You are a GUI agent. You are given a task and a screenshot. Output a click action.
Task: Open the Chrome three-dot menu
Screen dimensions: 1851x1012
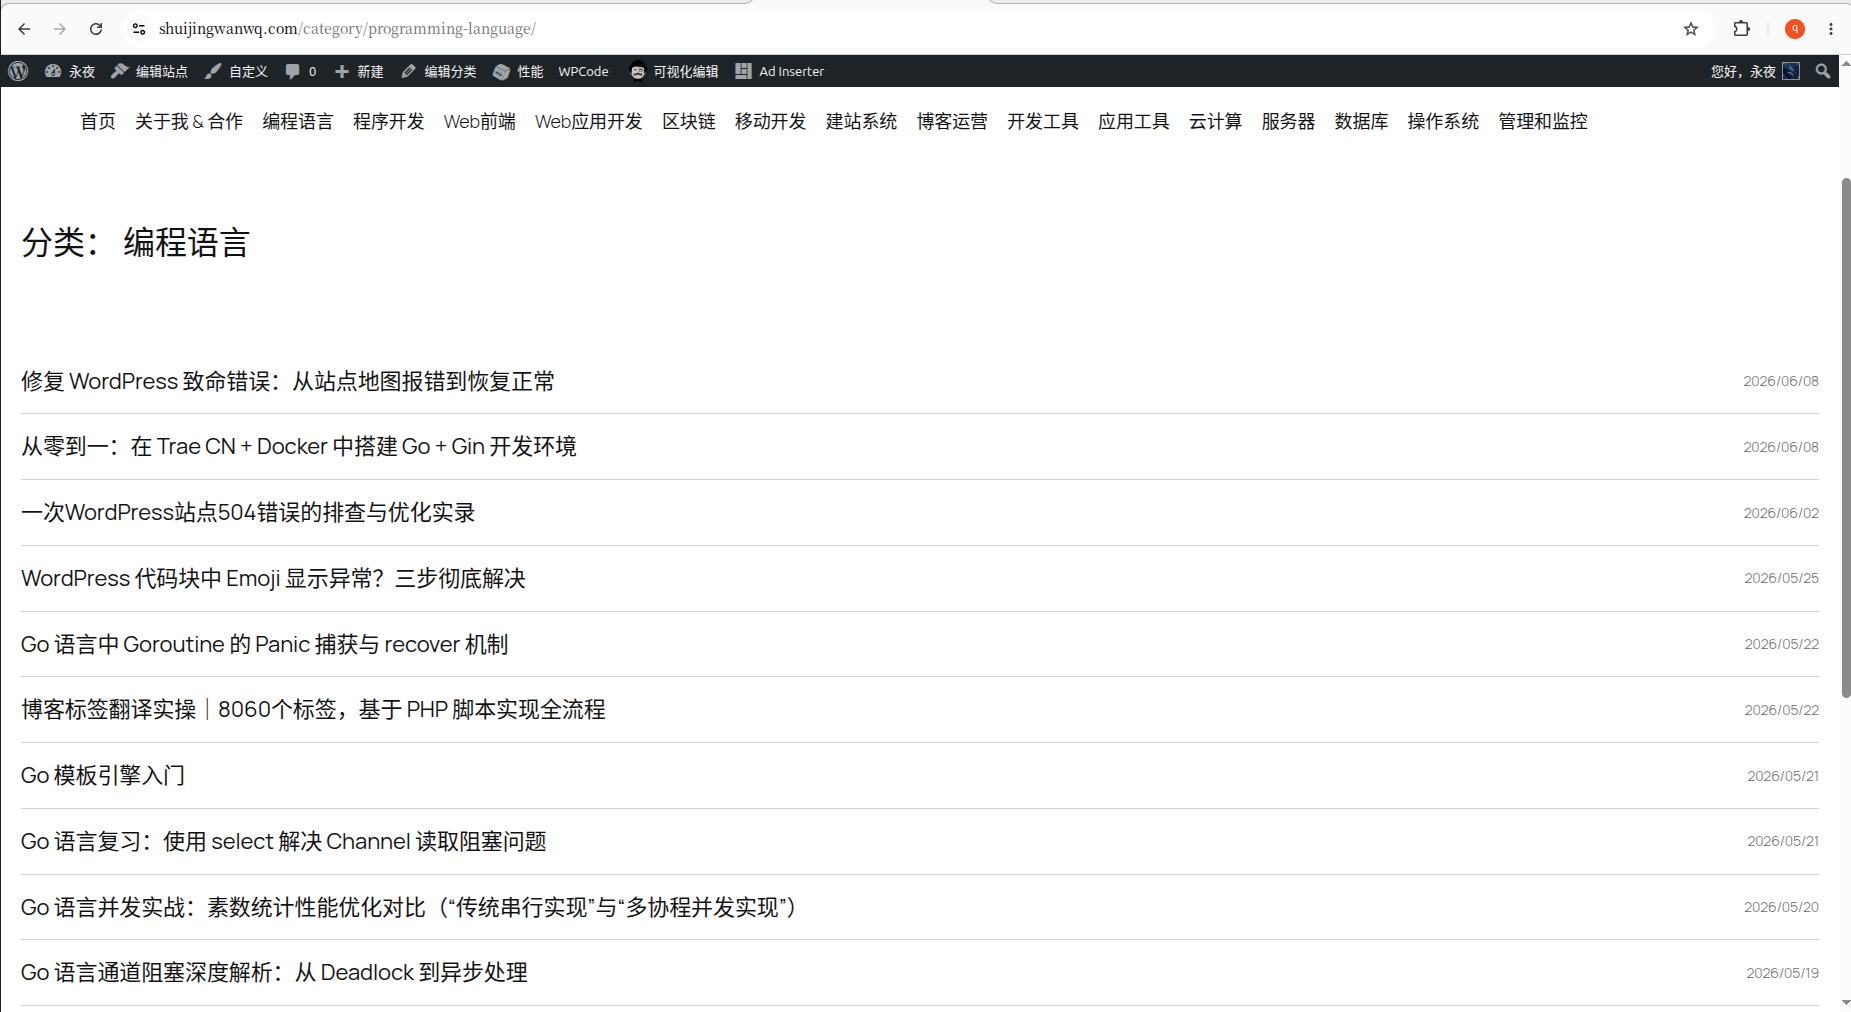point(1831,29)
